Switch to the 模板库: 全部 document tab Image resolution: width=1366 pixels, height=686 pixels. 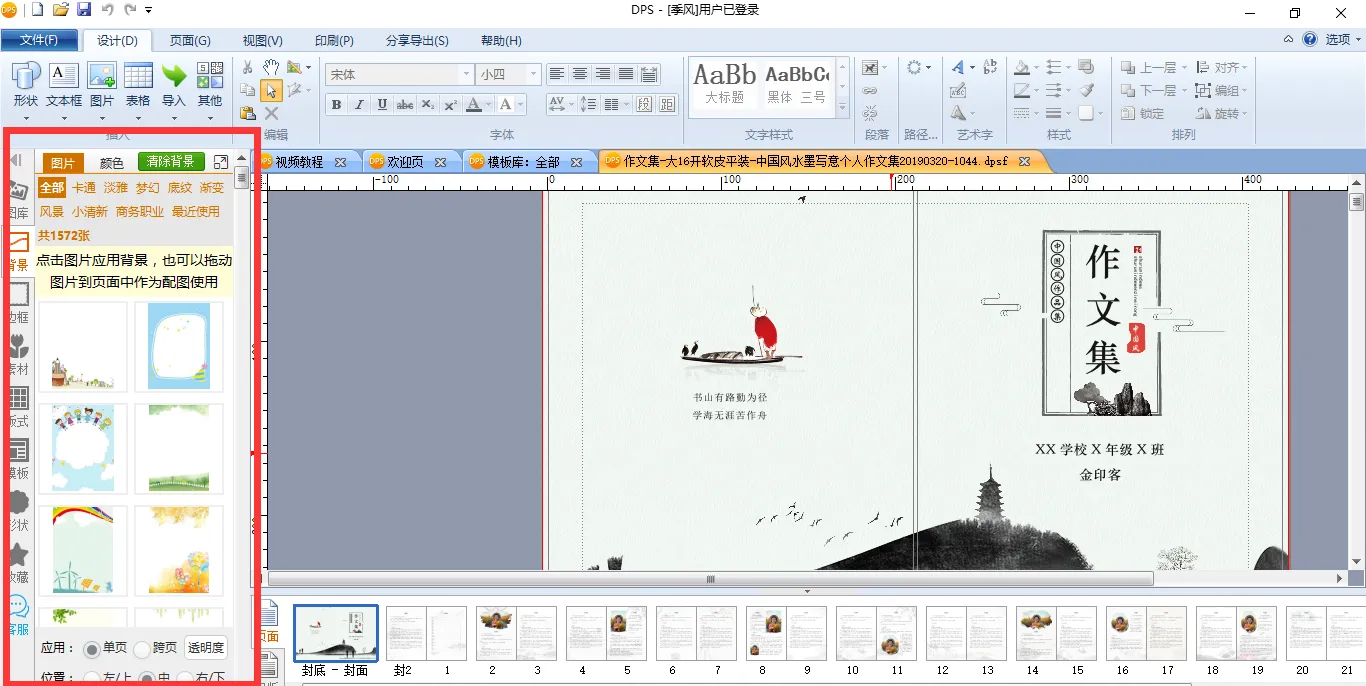coord(523,162)
